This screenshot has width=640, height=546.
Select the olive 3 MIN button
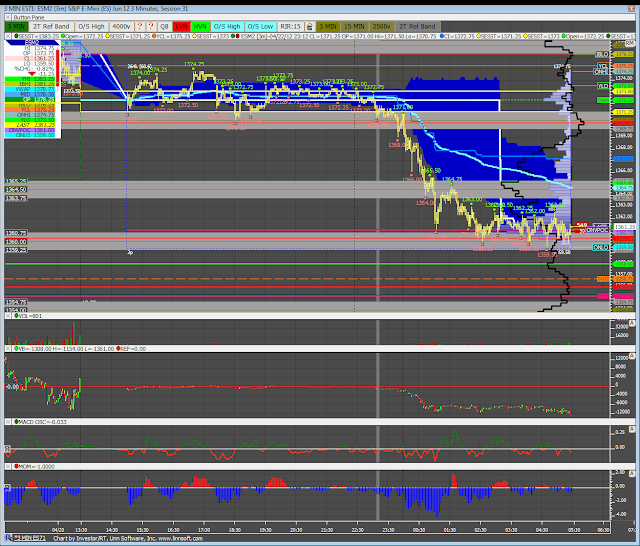coord(328,27)
